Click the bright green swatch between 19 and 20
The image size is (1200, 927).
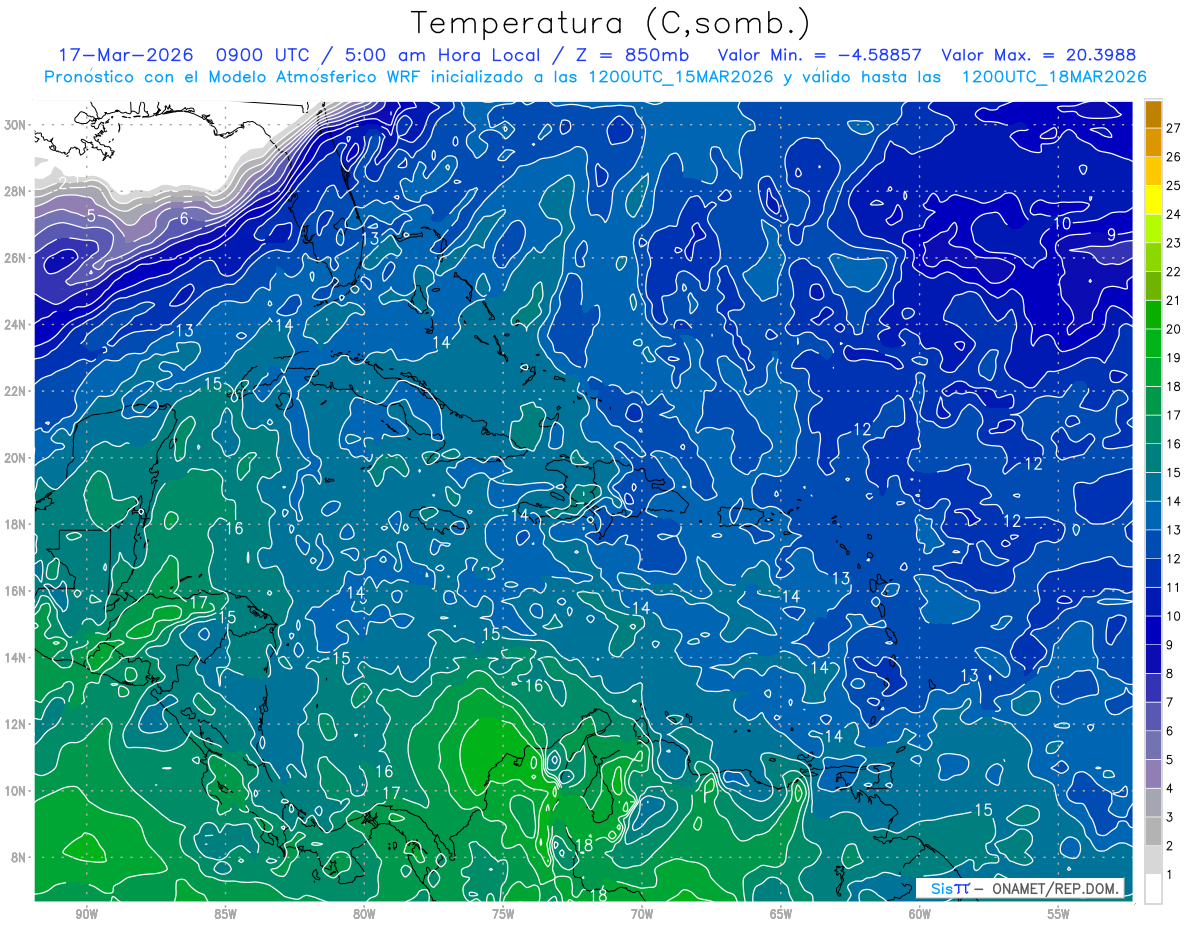(x=1153, y=344)
